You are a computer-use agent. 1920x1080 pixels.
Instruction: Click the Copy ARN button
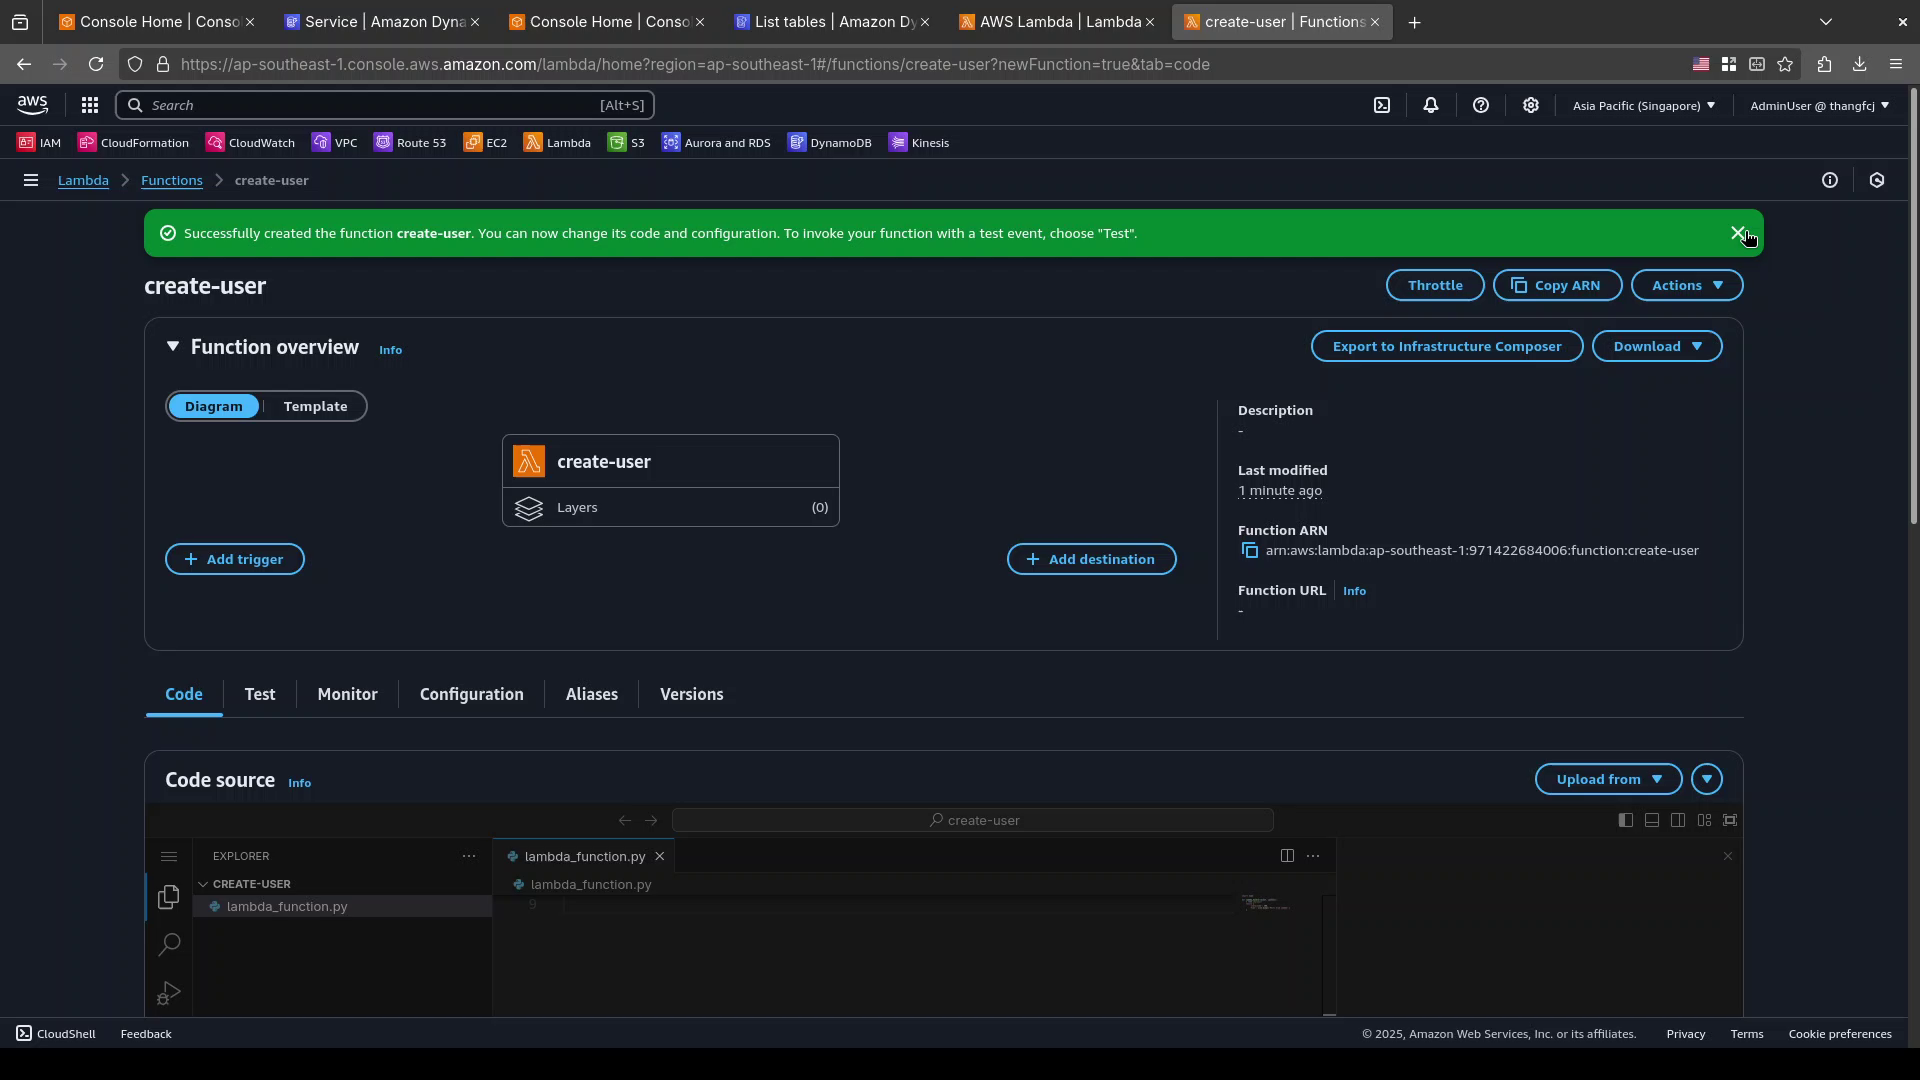pyautogui.click(x=1557, y=286)
